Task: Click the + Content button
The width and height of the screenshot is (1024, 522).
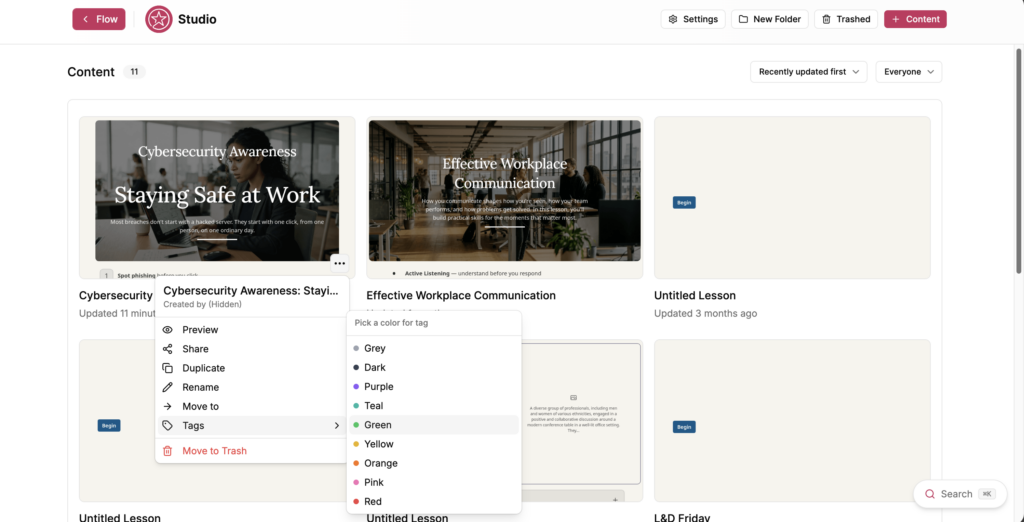Action: (915, 19)
